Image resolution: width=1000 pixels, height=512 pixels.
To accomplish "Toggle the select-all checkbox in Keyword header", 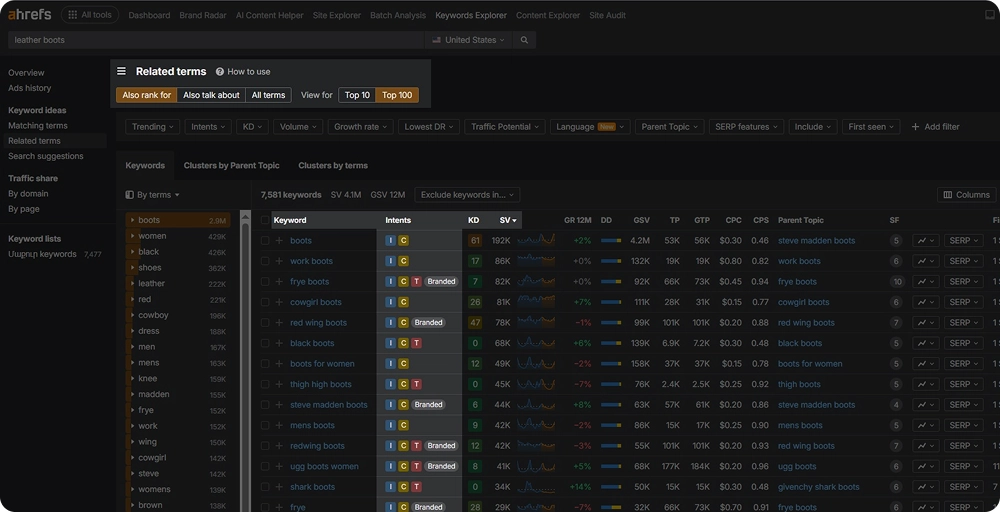I will pos(265,220).
